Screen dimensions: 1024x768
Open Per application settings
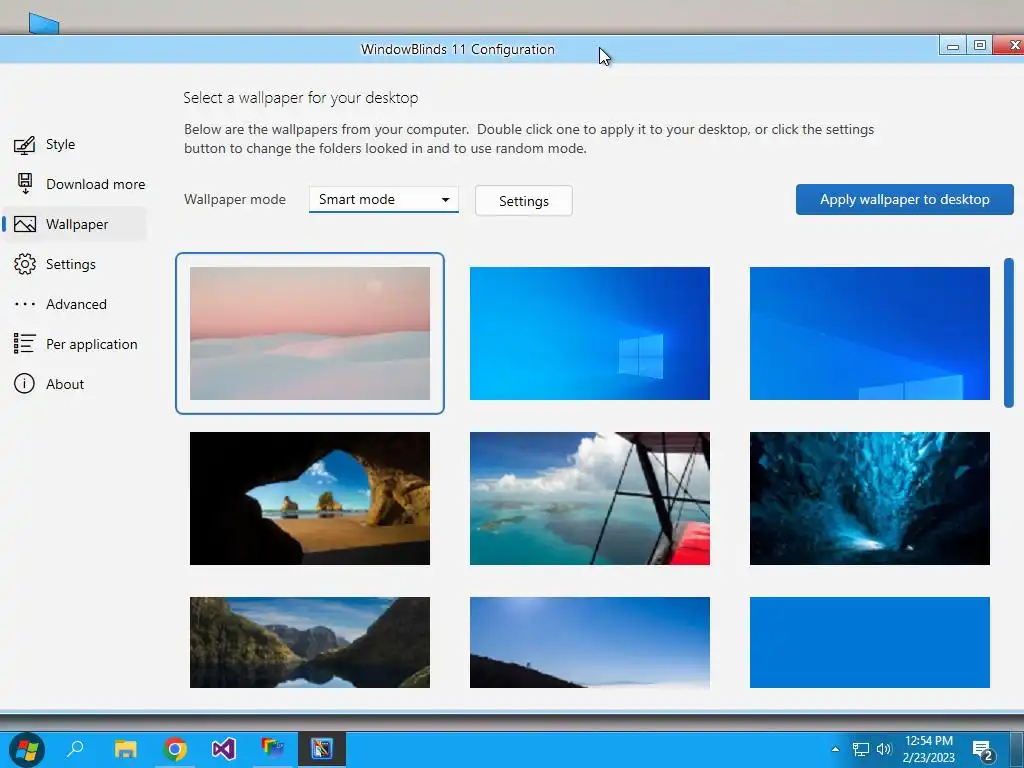point(91,344)
